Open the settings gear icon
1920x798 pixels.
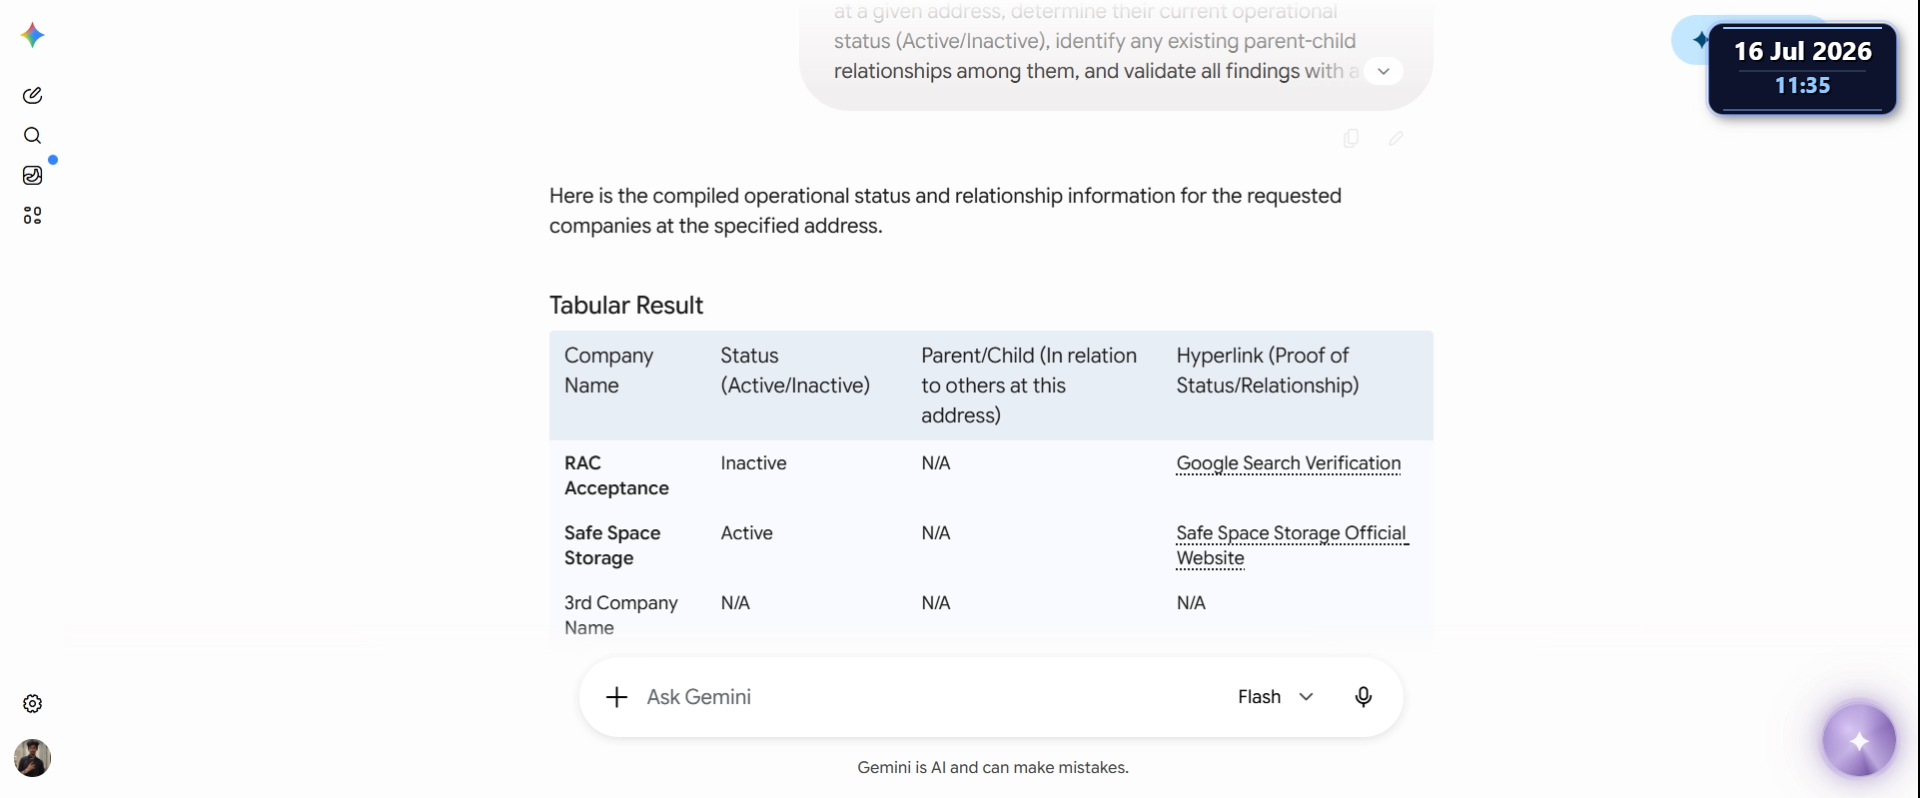pyautogui.click(x=32, y=703)
